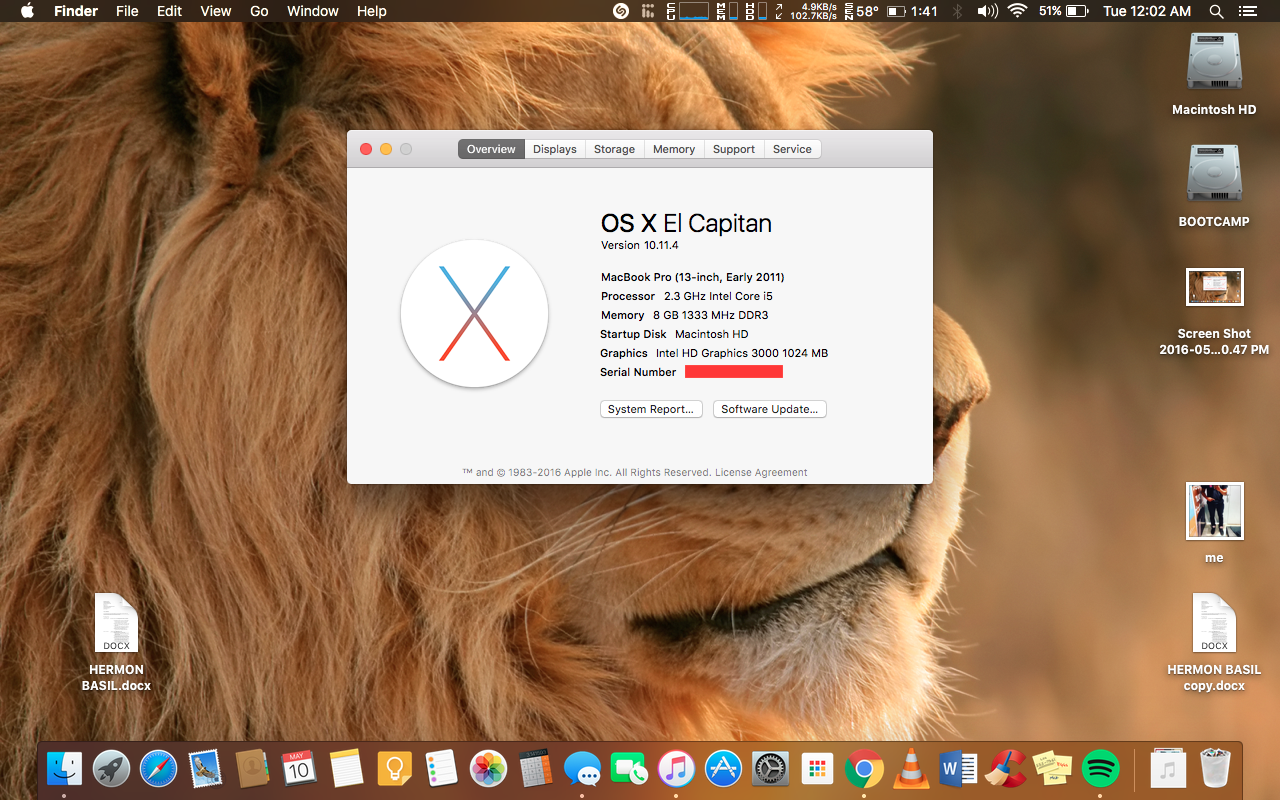Click the Wi-Fi status icon
The height and width of the screenshot is (800, 1280).
pyautogui.click(x=1018, y=11)
